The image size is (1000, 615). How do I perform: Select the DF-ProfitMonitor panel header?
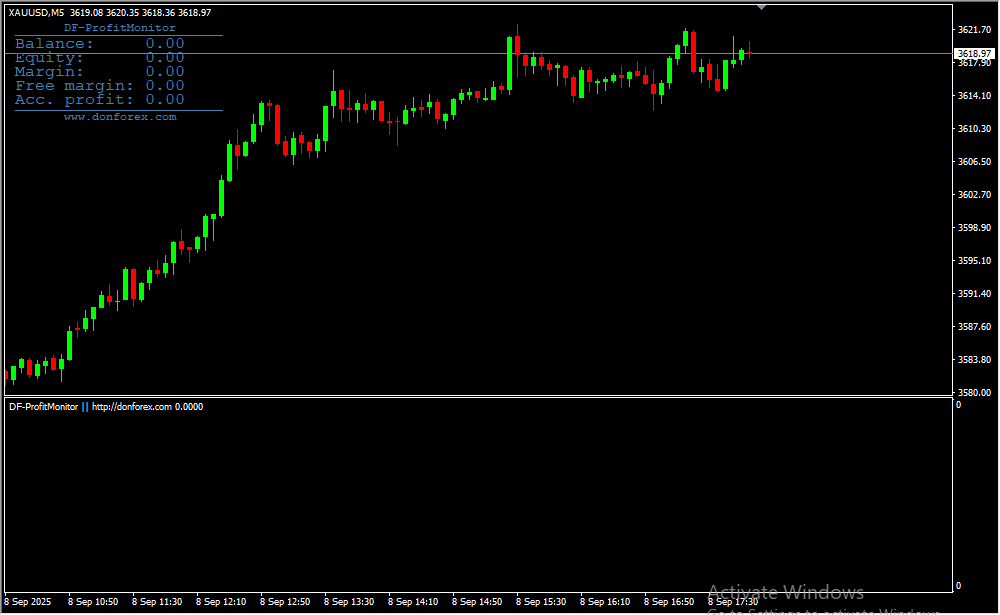[119, 28]
